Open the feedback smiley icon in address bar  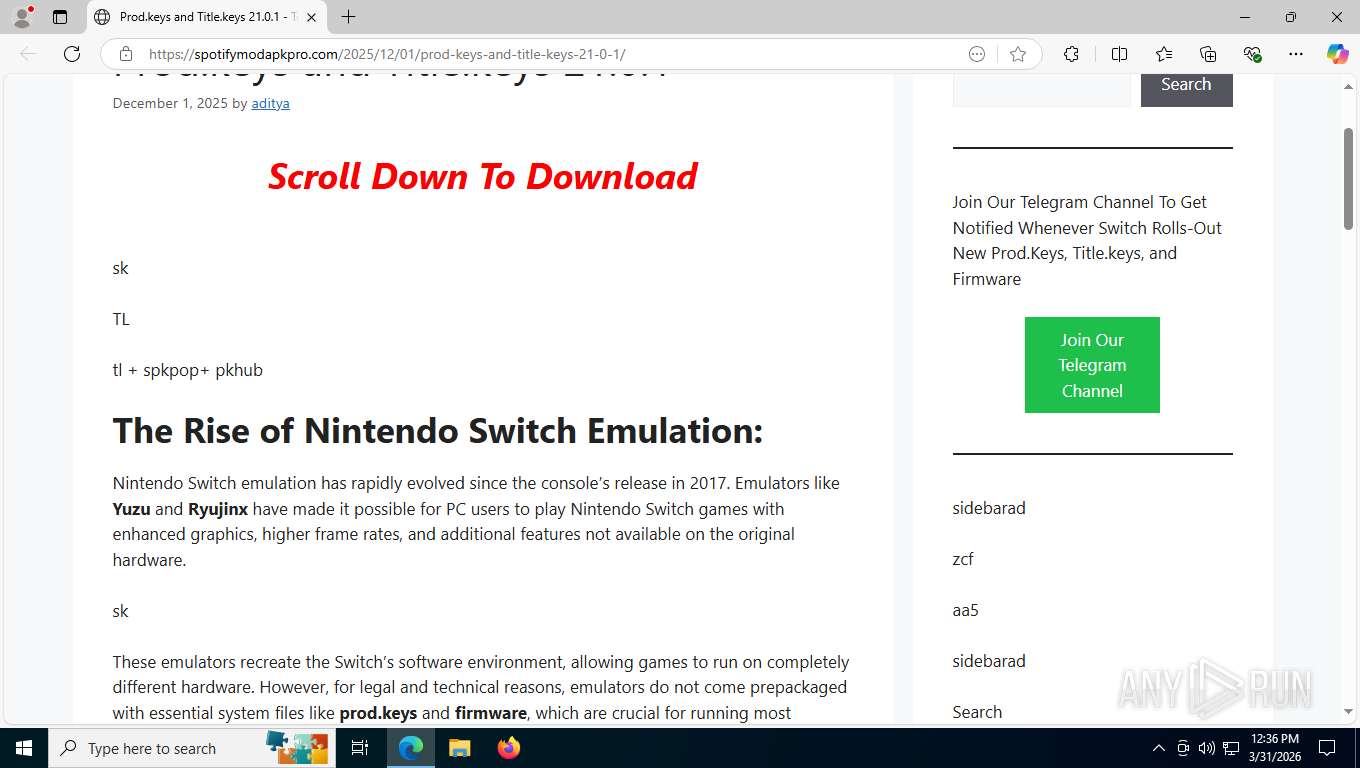coord(977,54)
